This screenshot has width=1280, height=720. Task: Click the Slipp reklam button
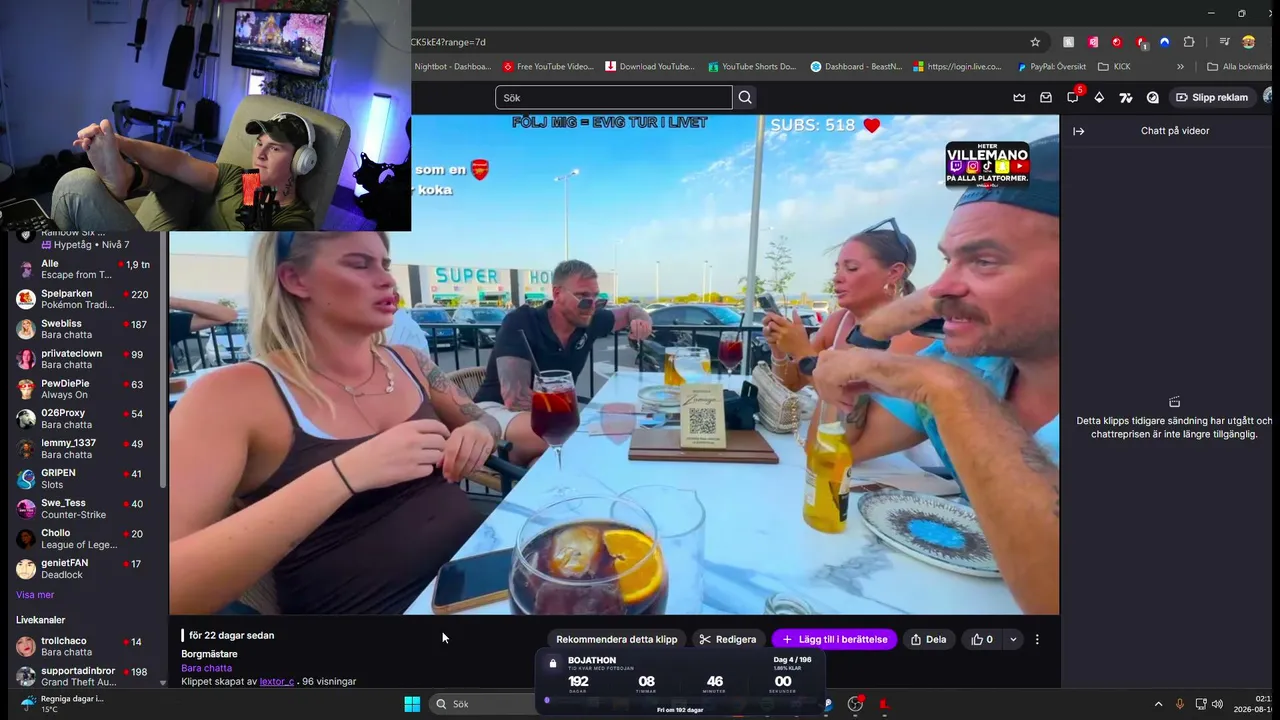[1212, 98]
